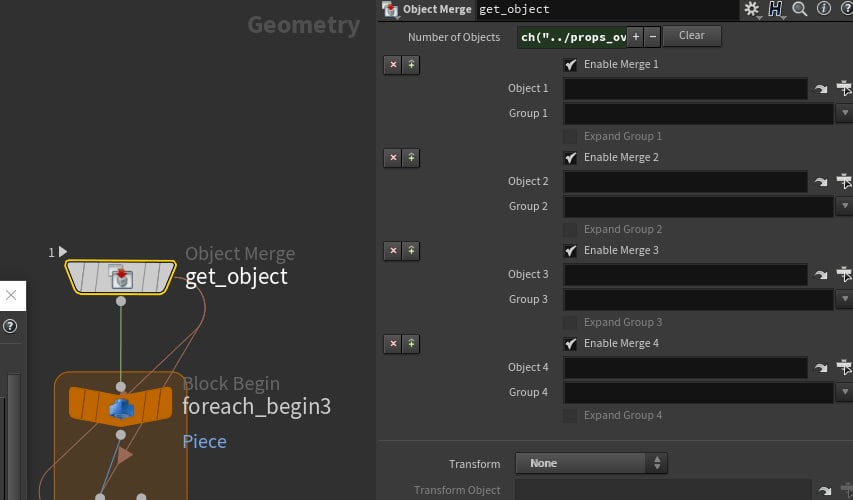
Task: Remove merge entry 1 with red X
Action: pos(393,65)
